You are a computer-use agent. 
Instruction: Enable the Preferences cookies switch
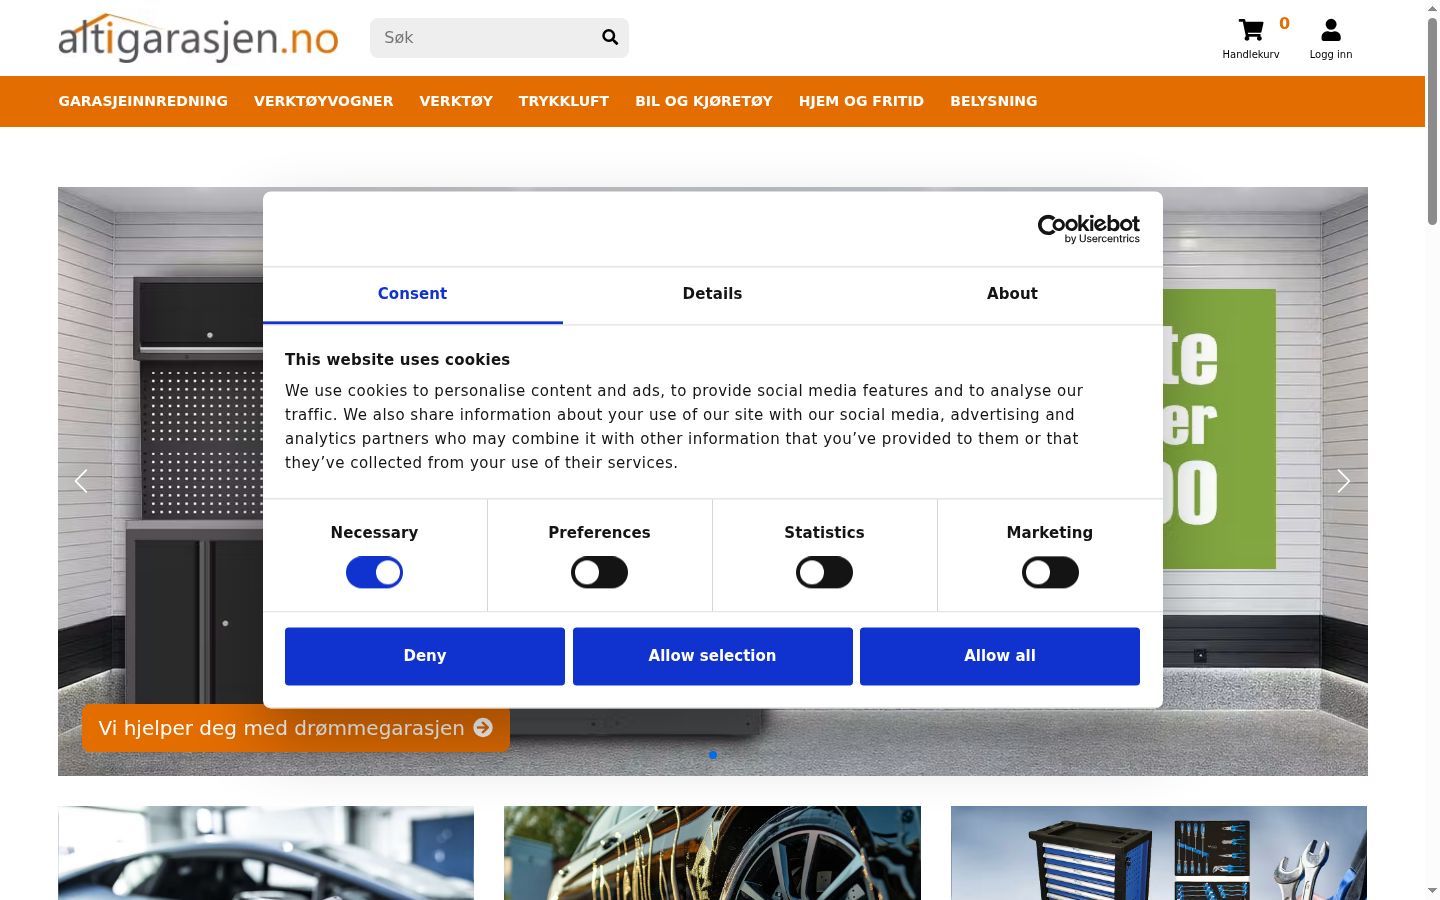point(599,572)
